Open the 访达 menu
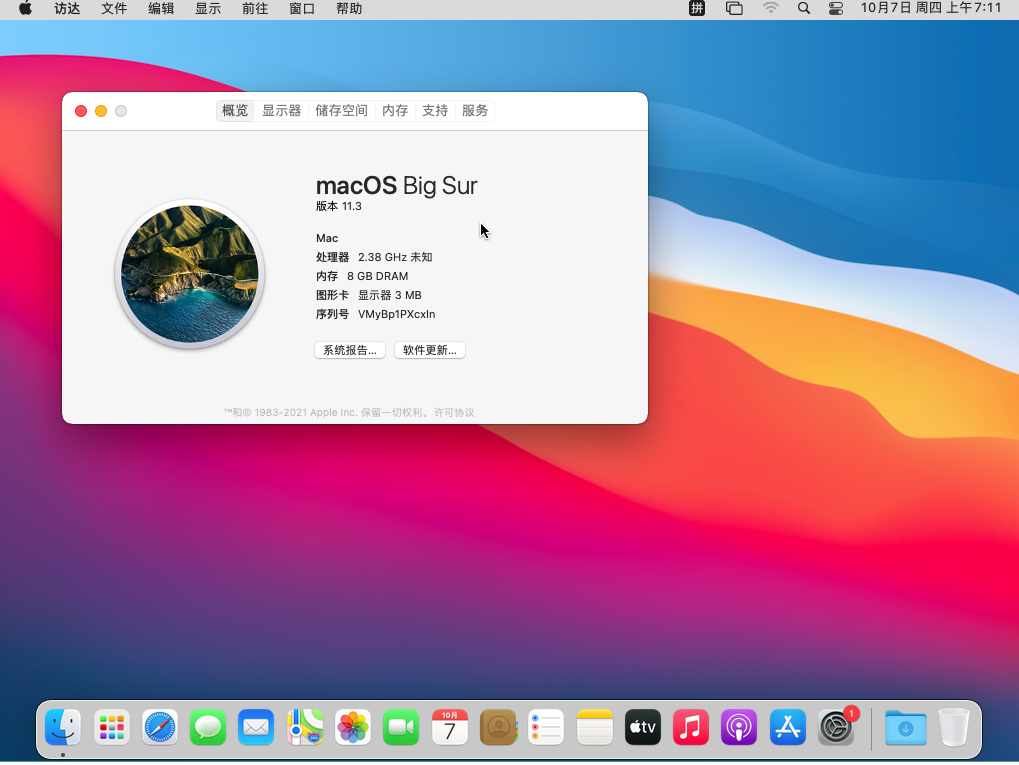Screen dimensions: 1019x765 point(67,8)
